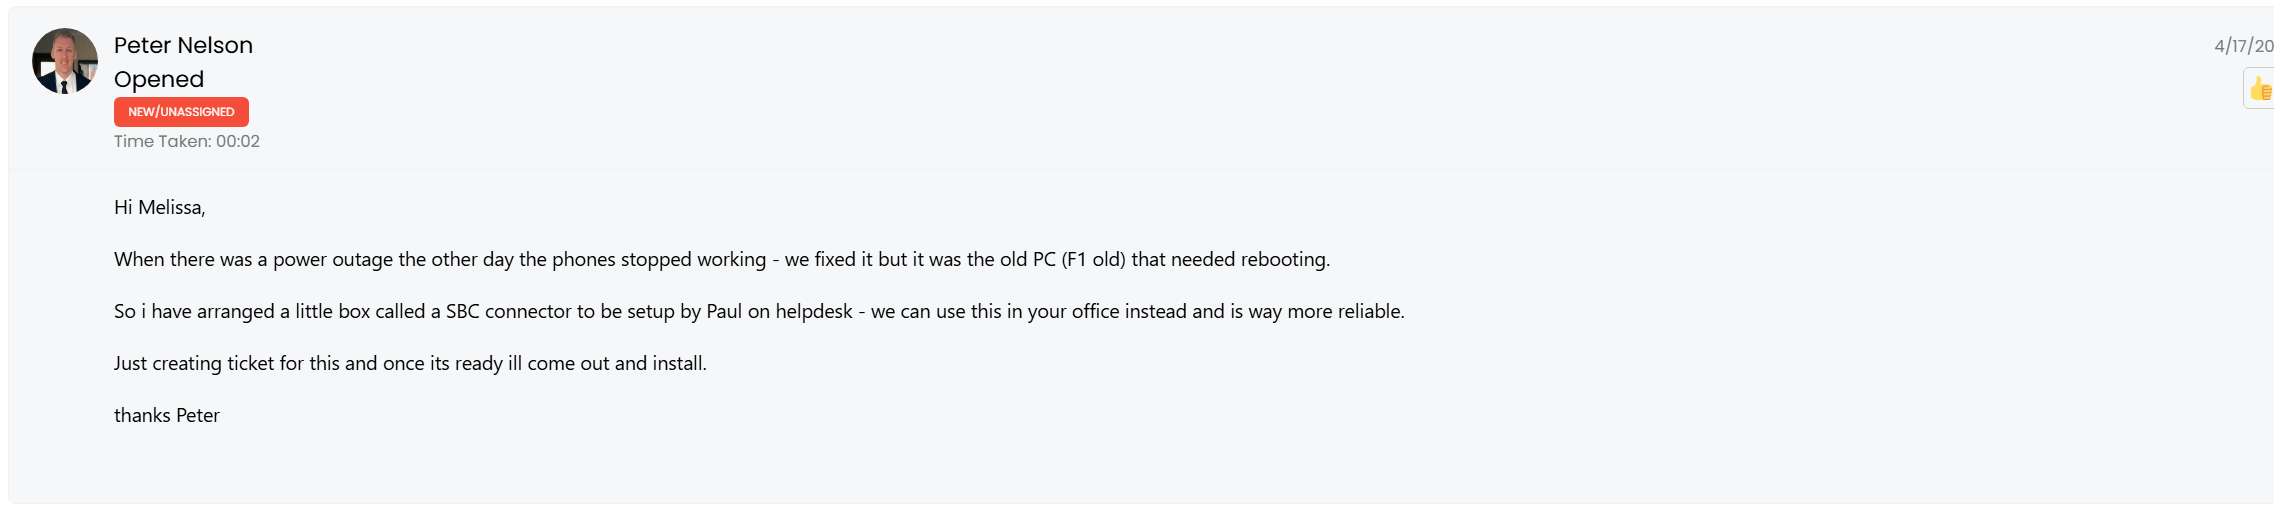Click the NEW/UNASSIGNED status badge
The width and height of the screenshot is (2274, 522).
point(181,112)
